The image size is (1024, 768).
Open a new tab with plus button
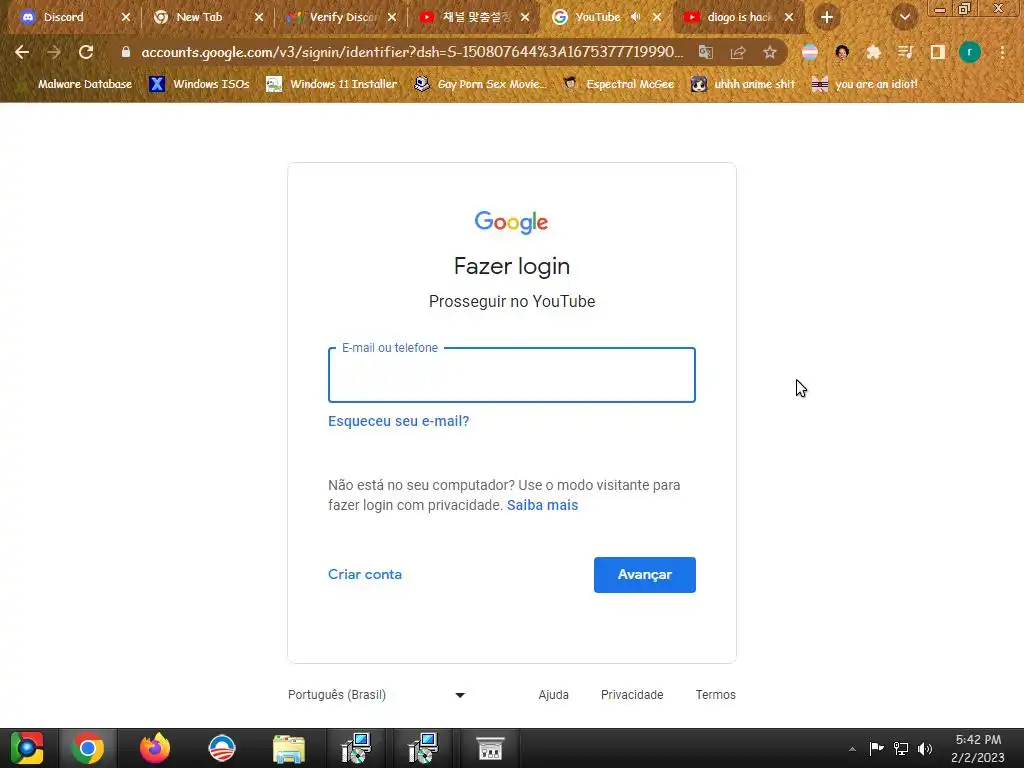pyautogui.click(x=827, y=18)
